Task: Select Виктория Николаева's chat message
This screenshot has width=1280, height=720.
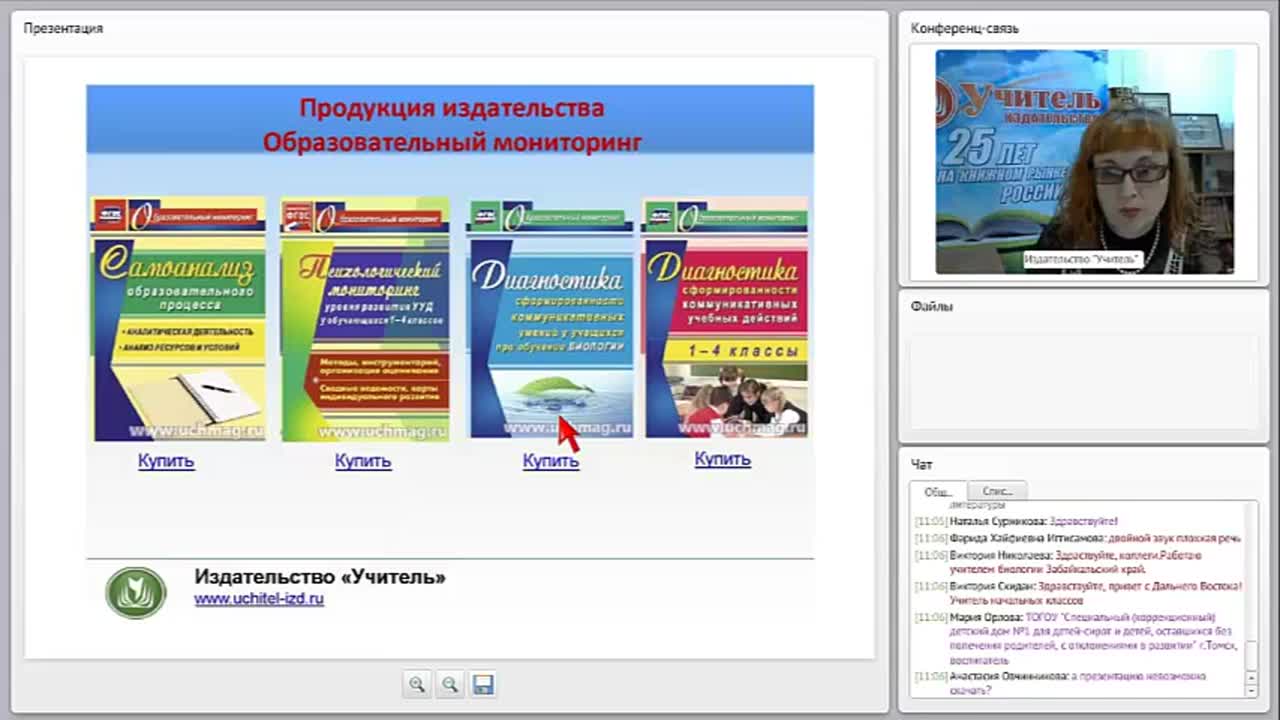Action: coord(1060,561)
